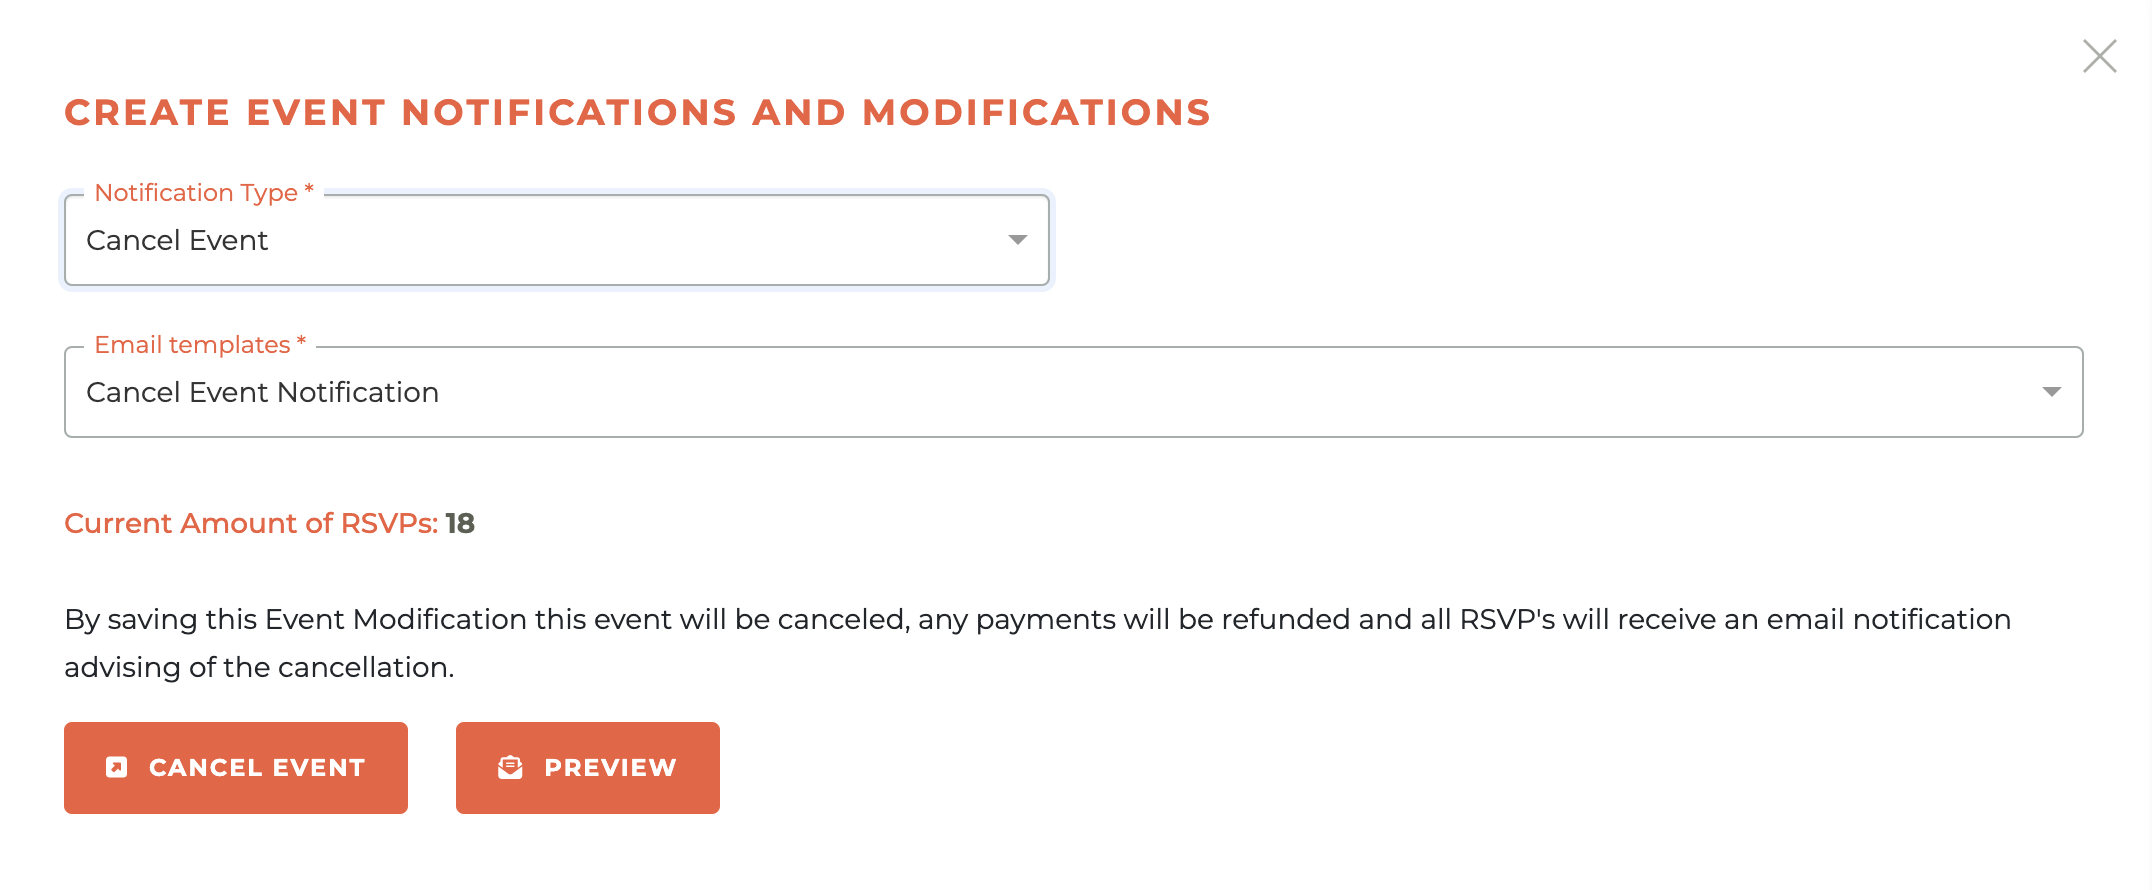Click the Create Event Notifications and Modifications heading
The height and width of the screenshot is (890, 2152).
(x=637, y=113)
